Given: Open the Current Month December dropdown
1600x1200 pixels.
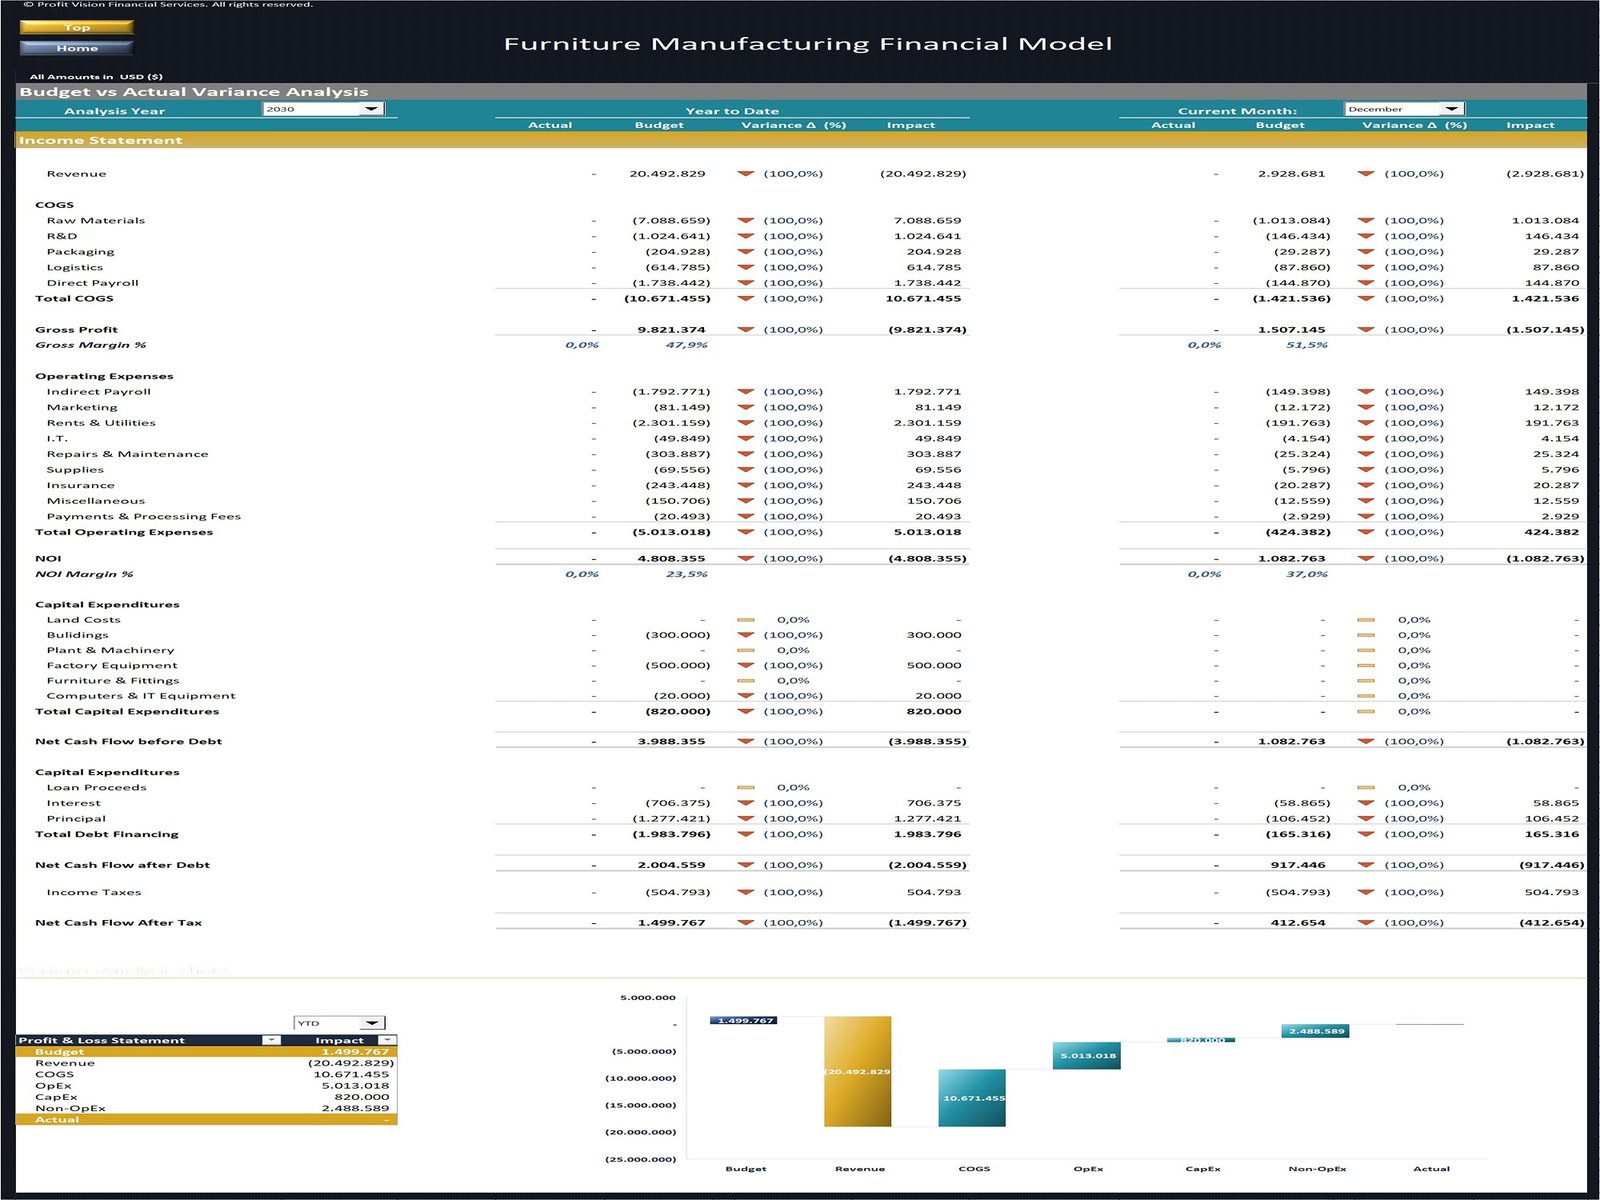Looking at the screenshot, I should click(x=1452, y=109).
